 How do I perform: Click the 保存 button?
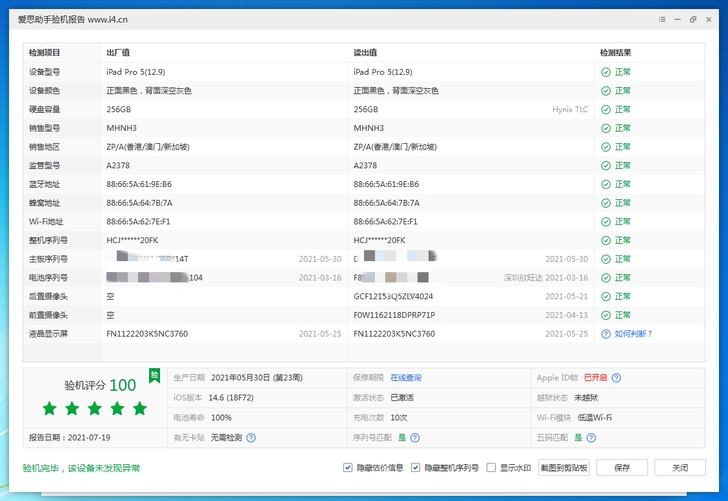[622, 468]
